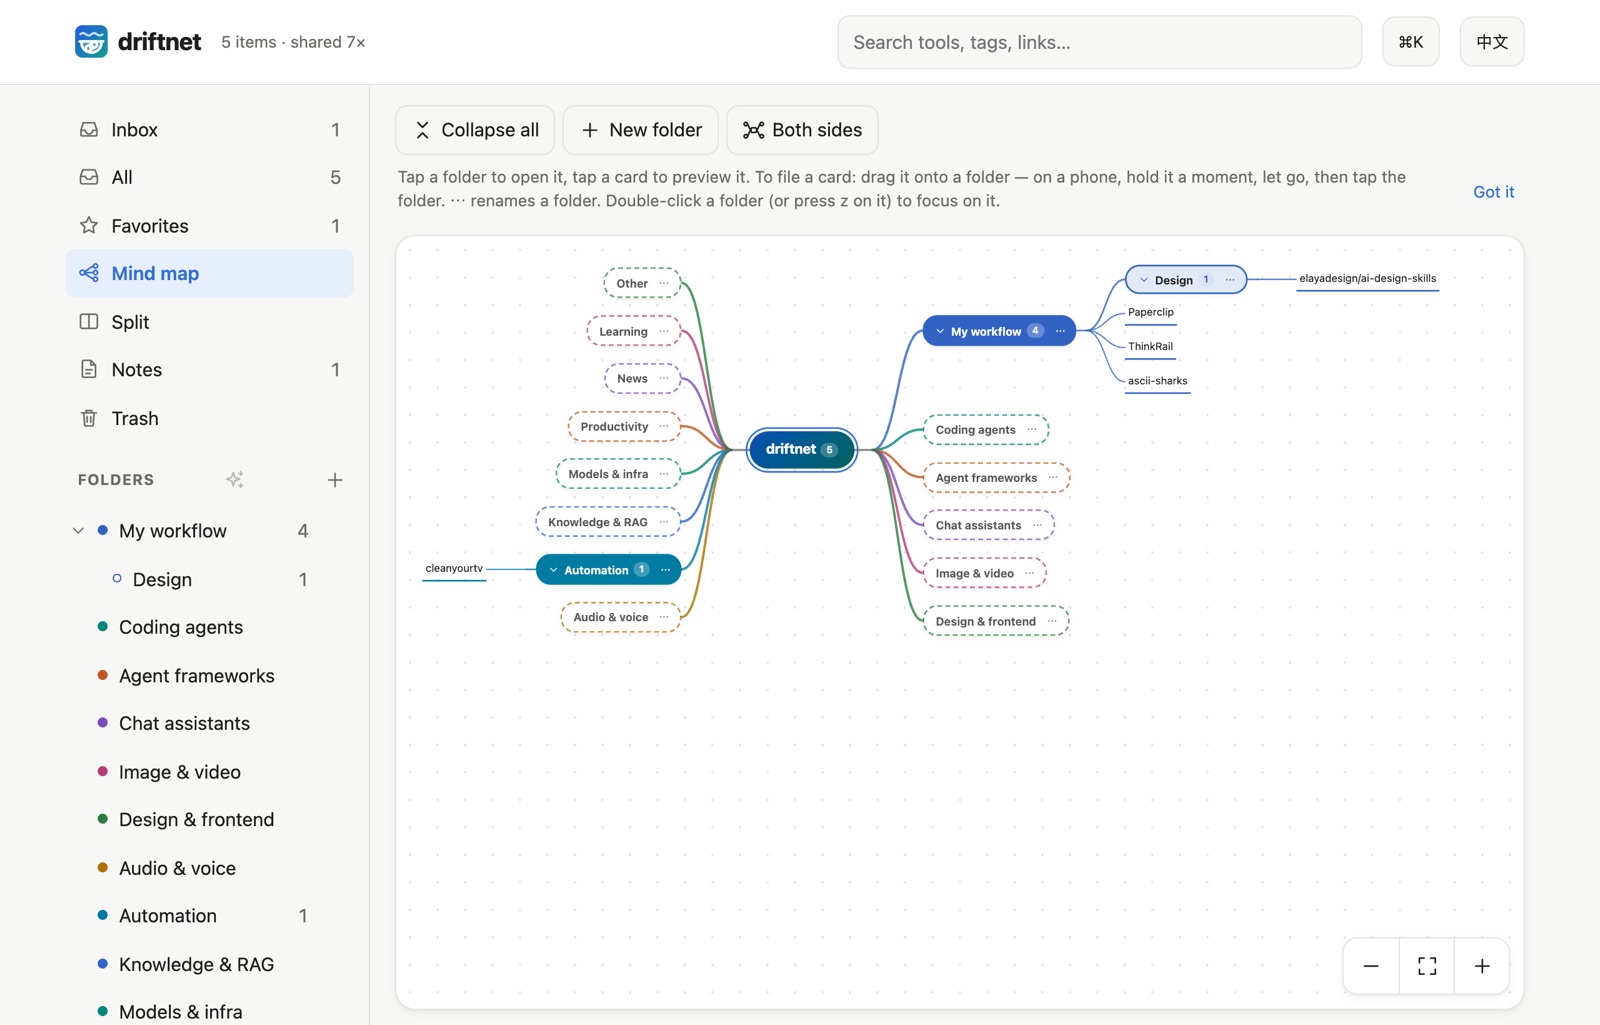Open the ellipsis menu on Automation node
The image size is (1600, 1025).
point(665,570)
